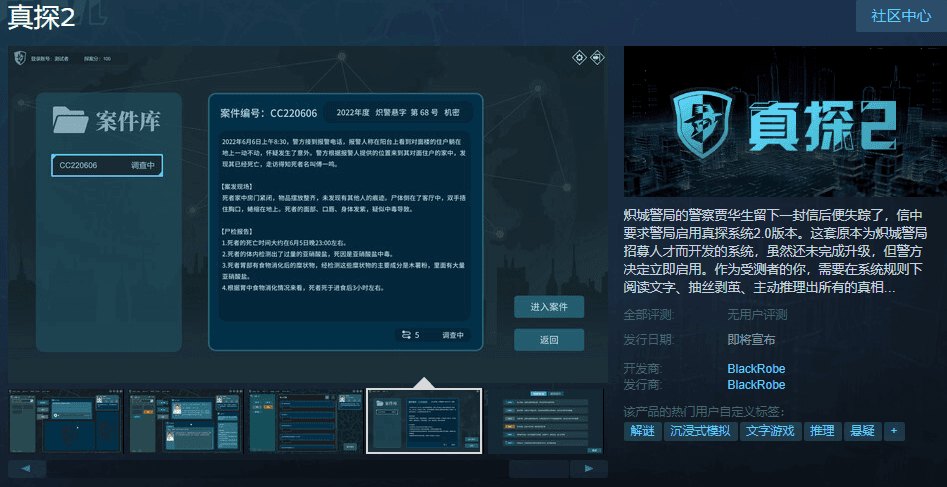Select the 沉浸式模拟 tag
This screenshot has height=487, width=947.
(x=701, y=431)
